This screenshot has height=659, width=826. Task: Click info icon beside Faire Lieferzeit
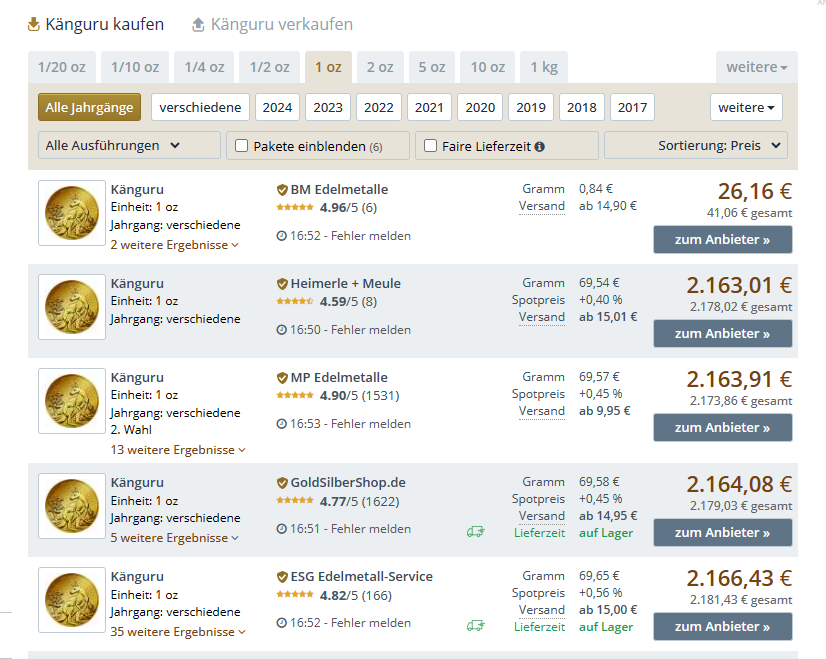coord(539,146)
